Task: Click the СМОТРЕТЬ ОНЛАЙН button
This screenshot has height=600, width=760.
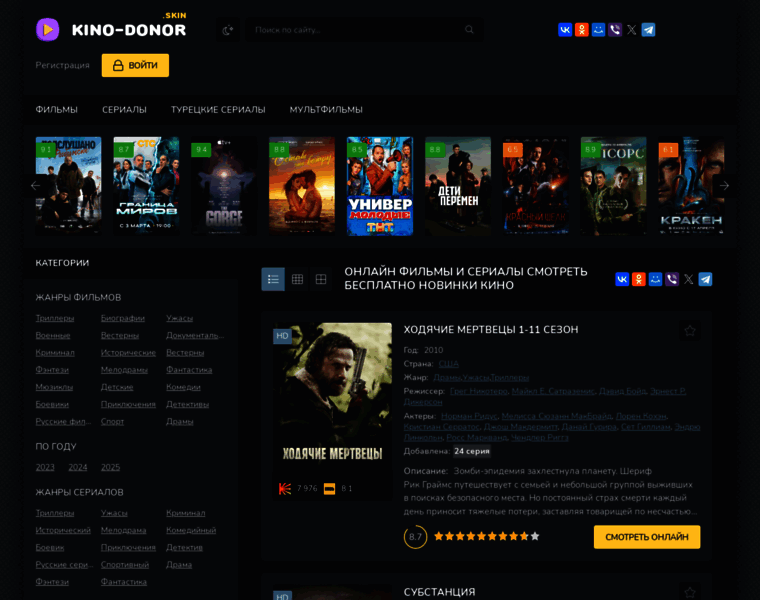Action: pos(647,537)
